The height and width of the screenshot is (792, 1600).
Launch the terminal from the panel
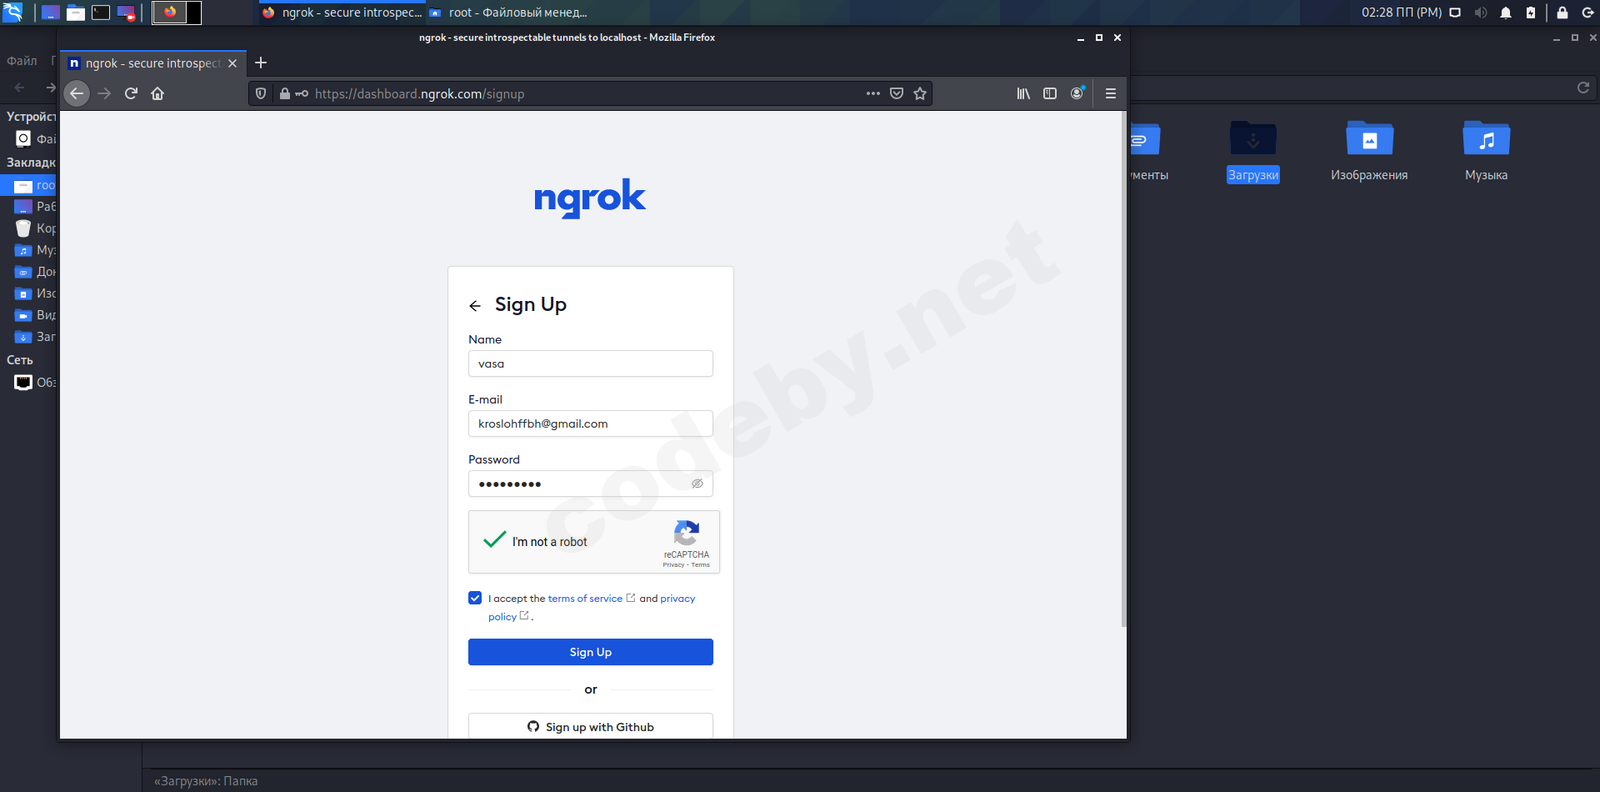click(x=101, y=13)
